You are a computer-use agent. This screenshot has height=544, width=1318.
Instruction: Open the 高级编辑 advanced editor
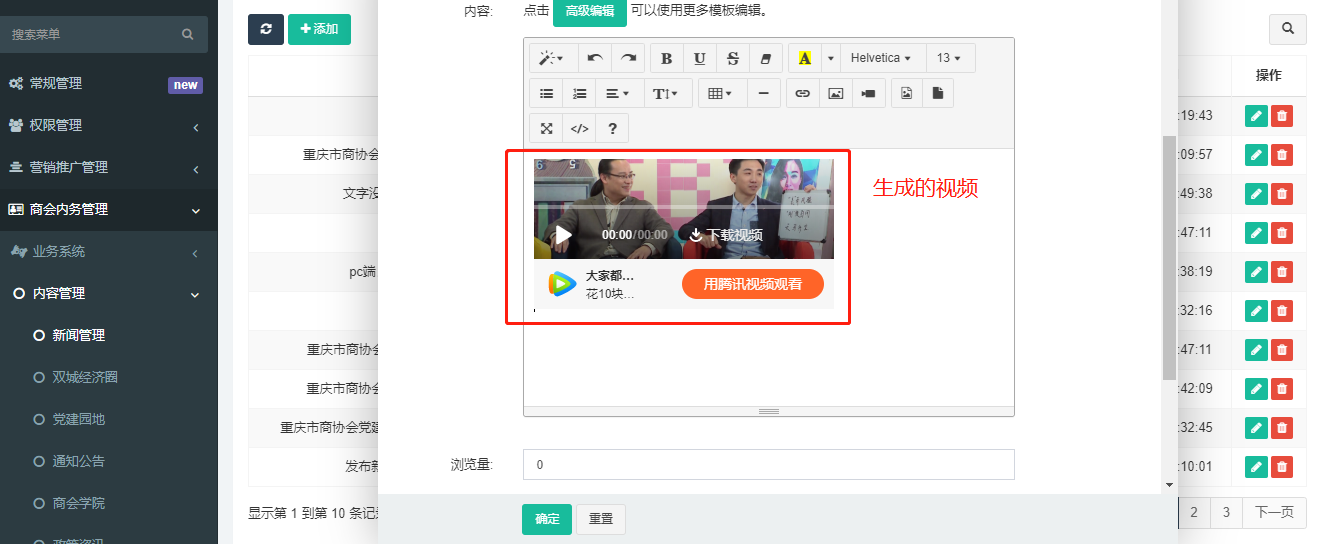click(589, 11)
